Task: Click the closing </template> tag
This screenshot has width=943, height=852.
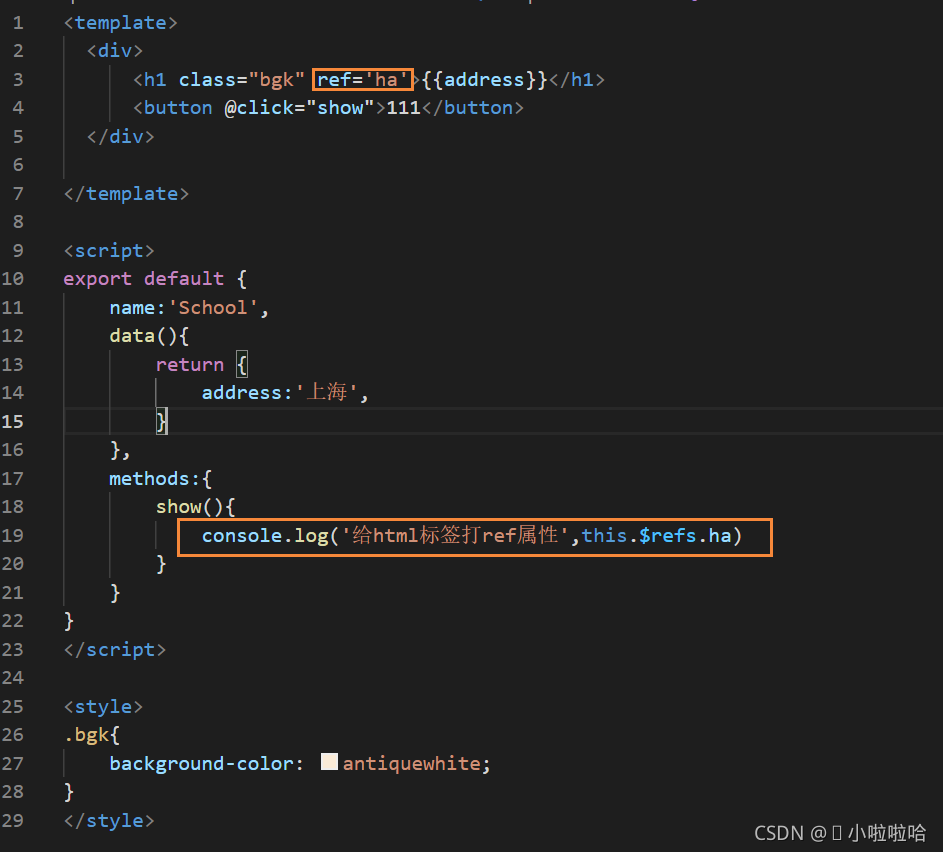Action: (126, 194)
